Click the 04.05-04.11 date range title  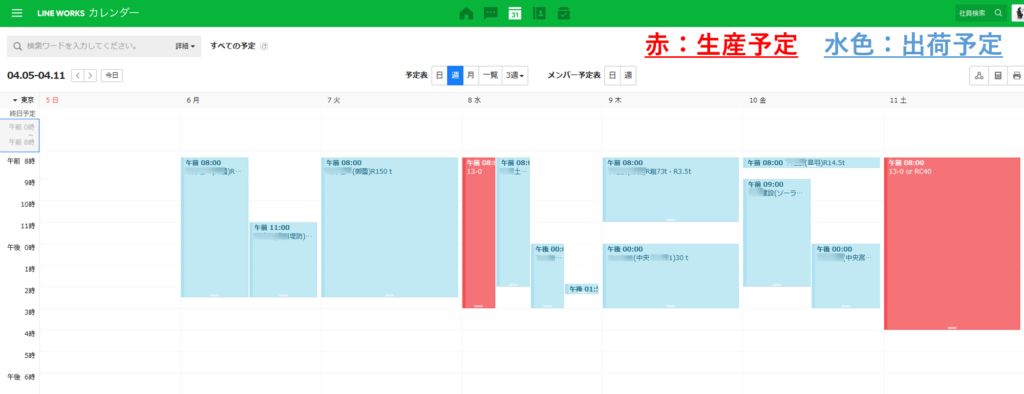36,75
